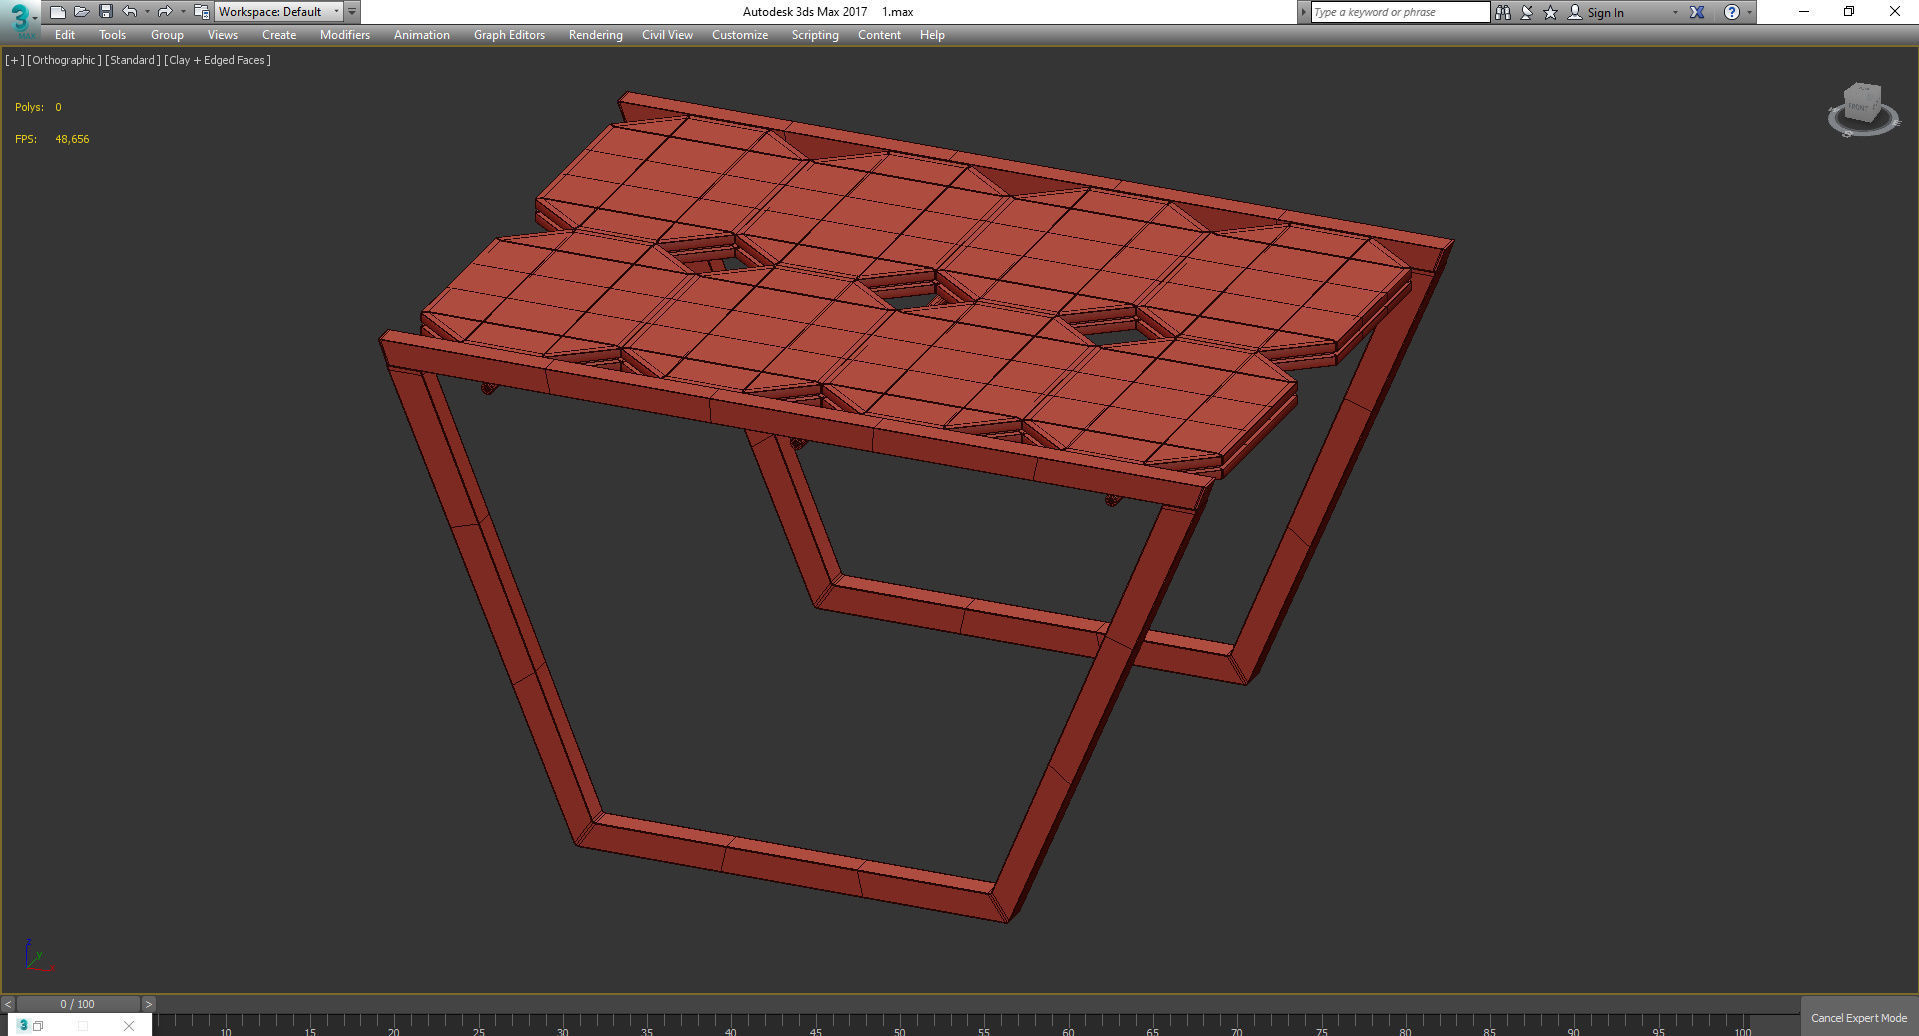Click the [Clay + Edged Faces] shading label

217,60
